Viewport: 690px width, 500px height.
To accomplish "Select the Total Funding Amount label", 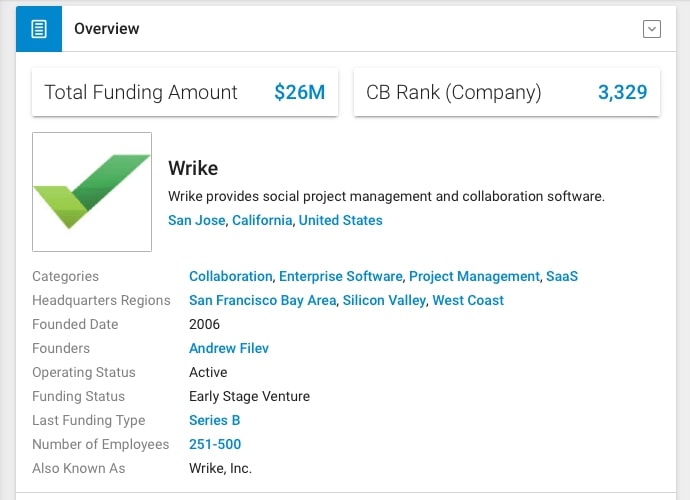I will coord(141,92).
